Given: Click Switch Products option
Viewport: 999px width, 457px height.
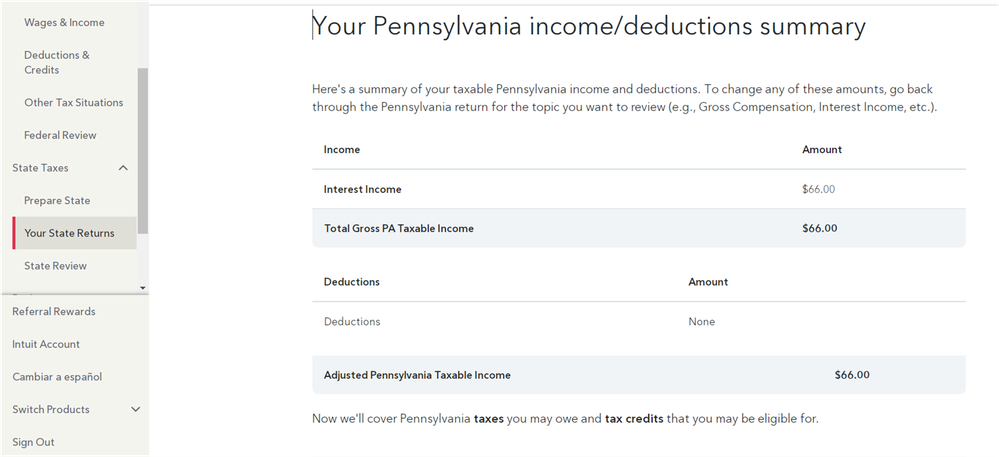Looking at the screenshot, I should pos(51,409).
